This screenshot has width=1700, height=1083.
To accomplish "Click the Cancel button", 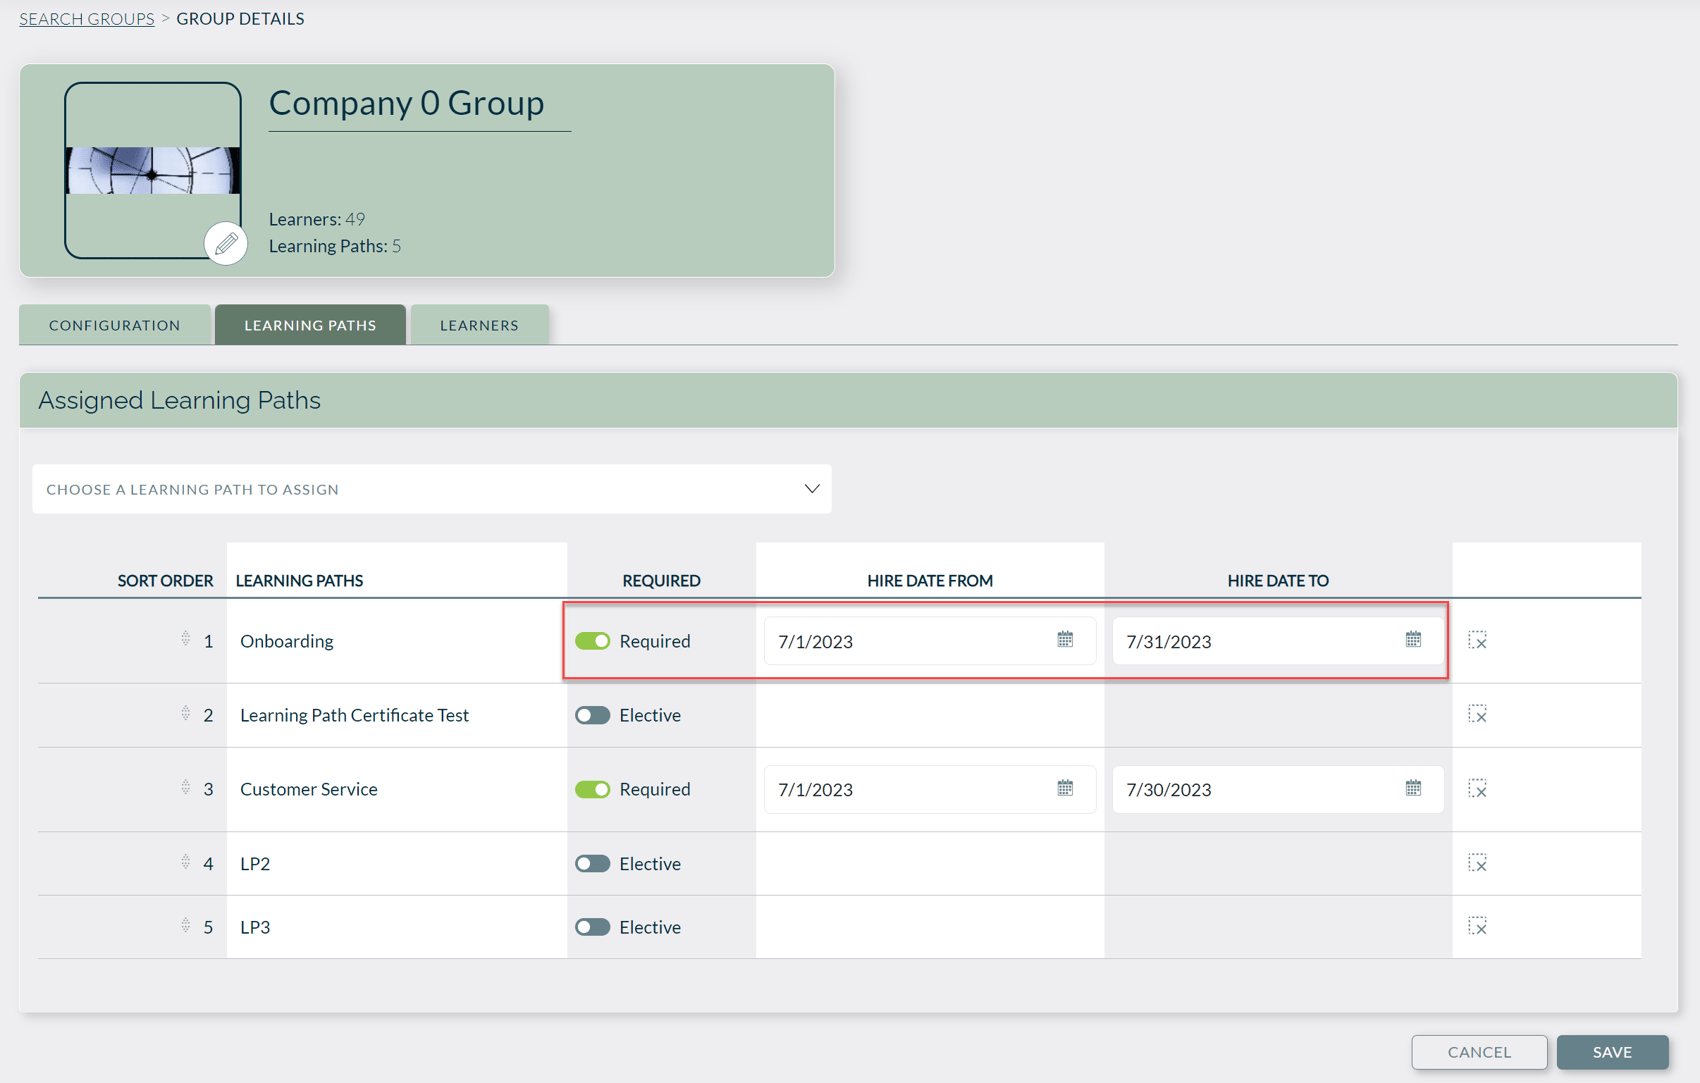I will click(1479, 1052).
